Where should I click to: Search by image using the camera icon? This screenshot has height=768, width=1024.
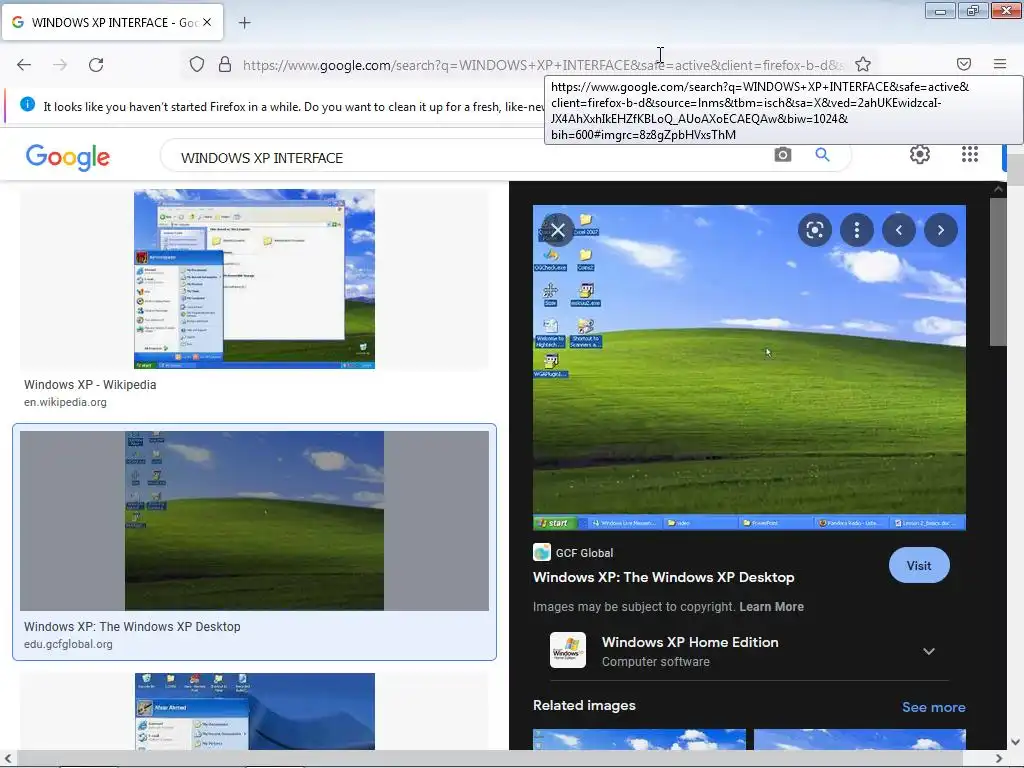pos(782,155)
